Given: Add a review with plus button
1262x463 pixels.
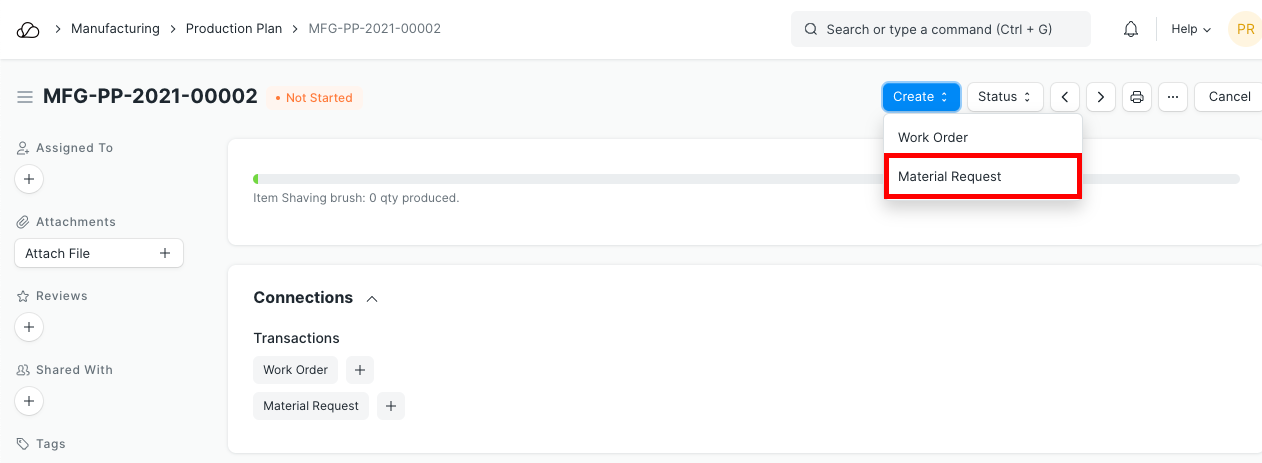Looking at the screenshot, I should point(29,328).
